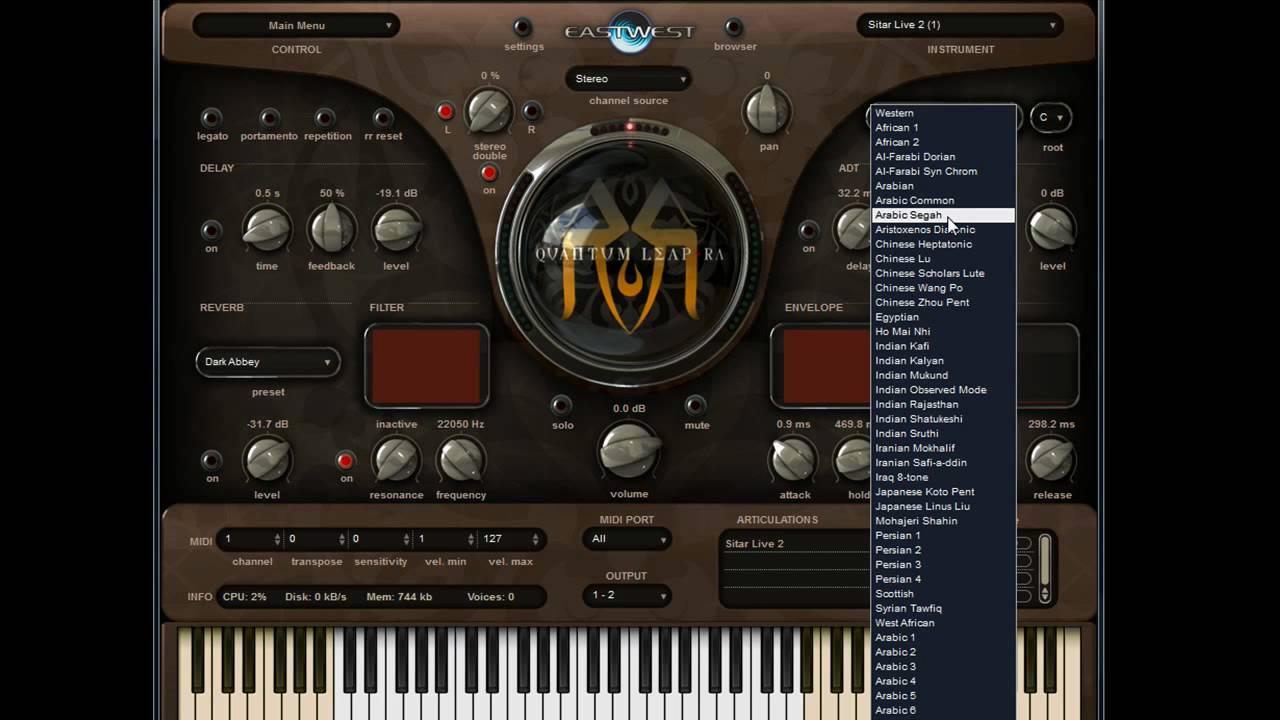Click the stereo double knob
The height and width of the screenshot is (720, 1280).
pos(489,111)
